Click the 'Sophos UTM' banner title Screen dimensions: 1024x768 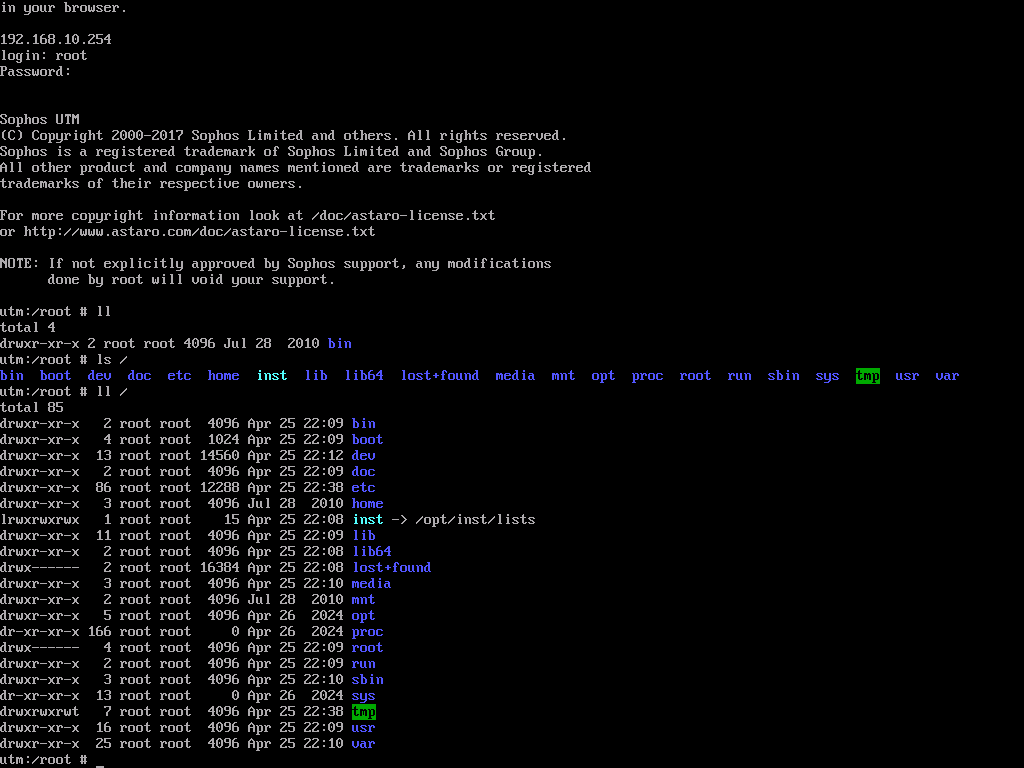tap(40, 120)
